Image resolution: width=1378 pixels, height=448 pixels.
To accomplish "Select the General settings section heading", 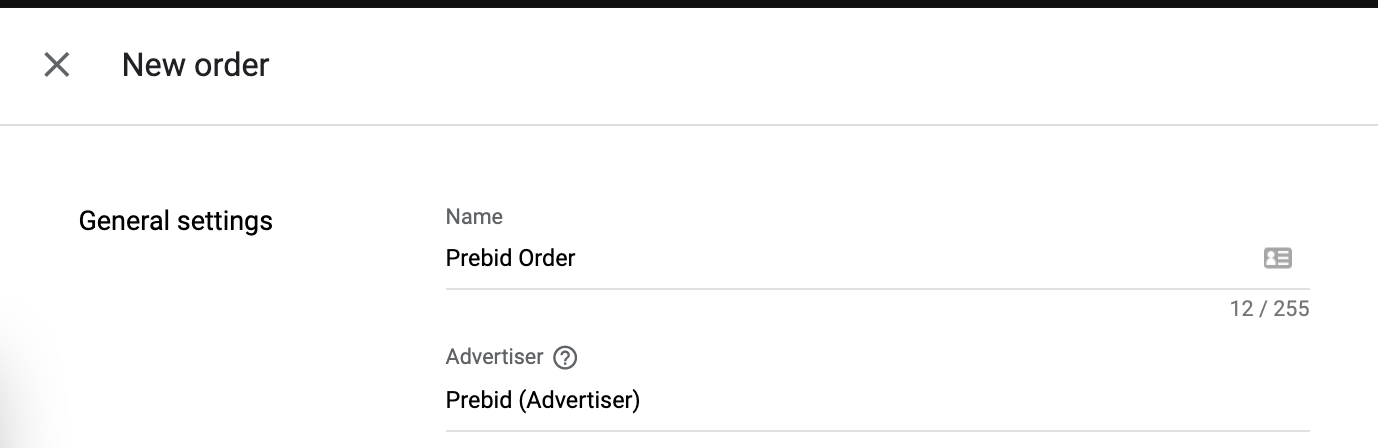I will tap(175, 220).
